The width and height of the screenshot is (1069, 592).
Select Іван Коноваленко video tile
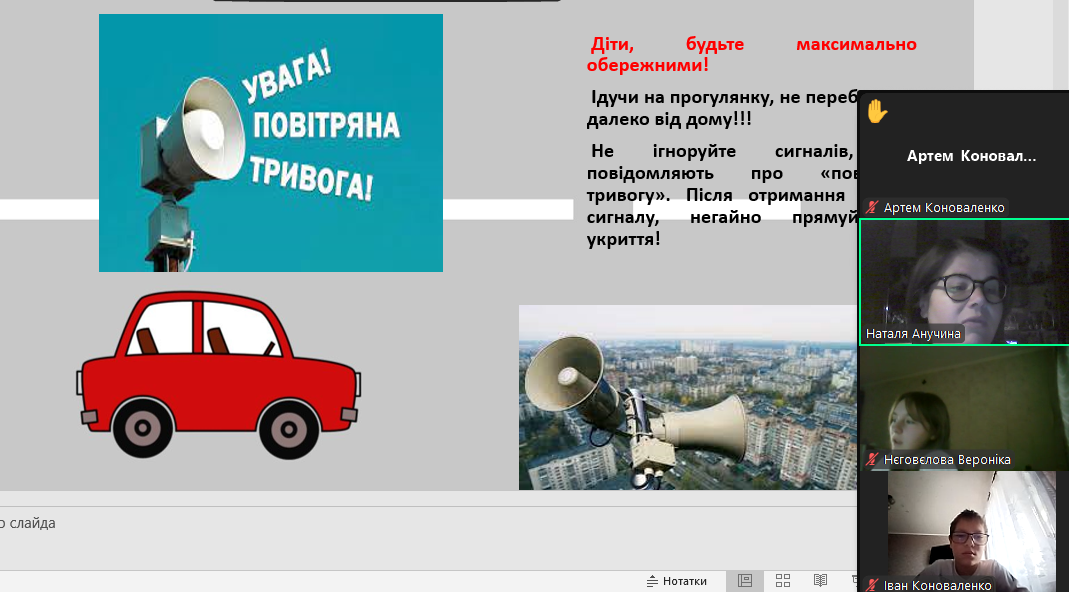click(x=964, y=525)
